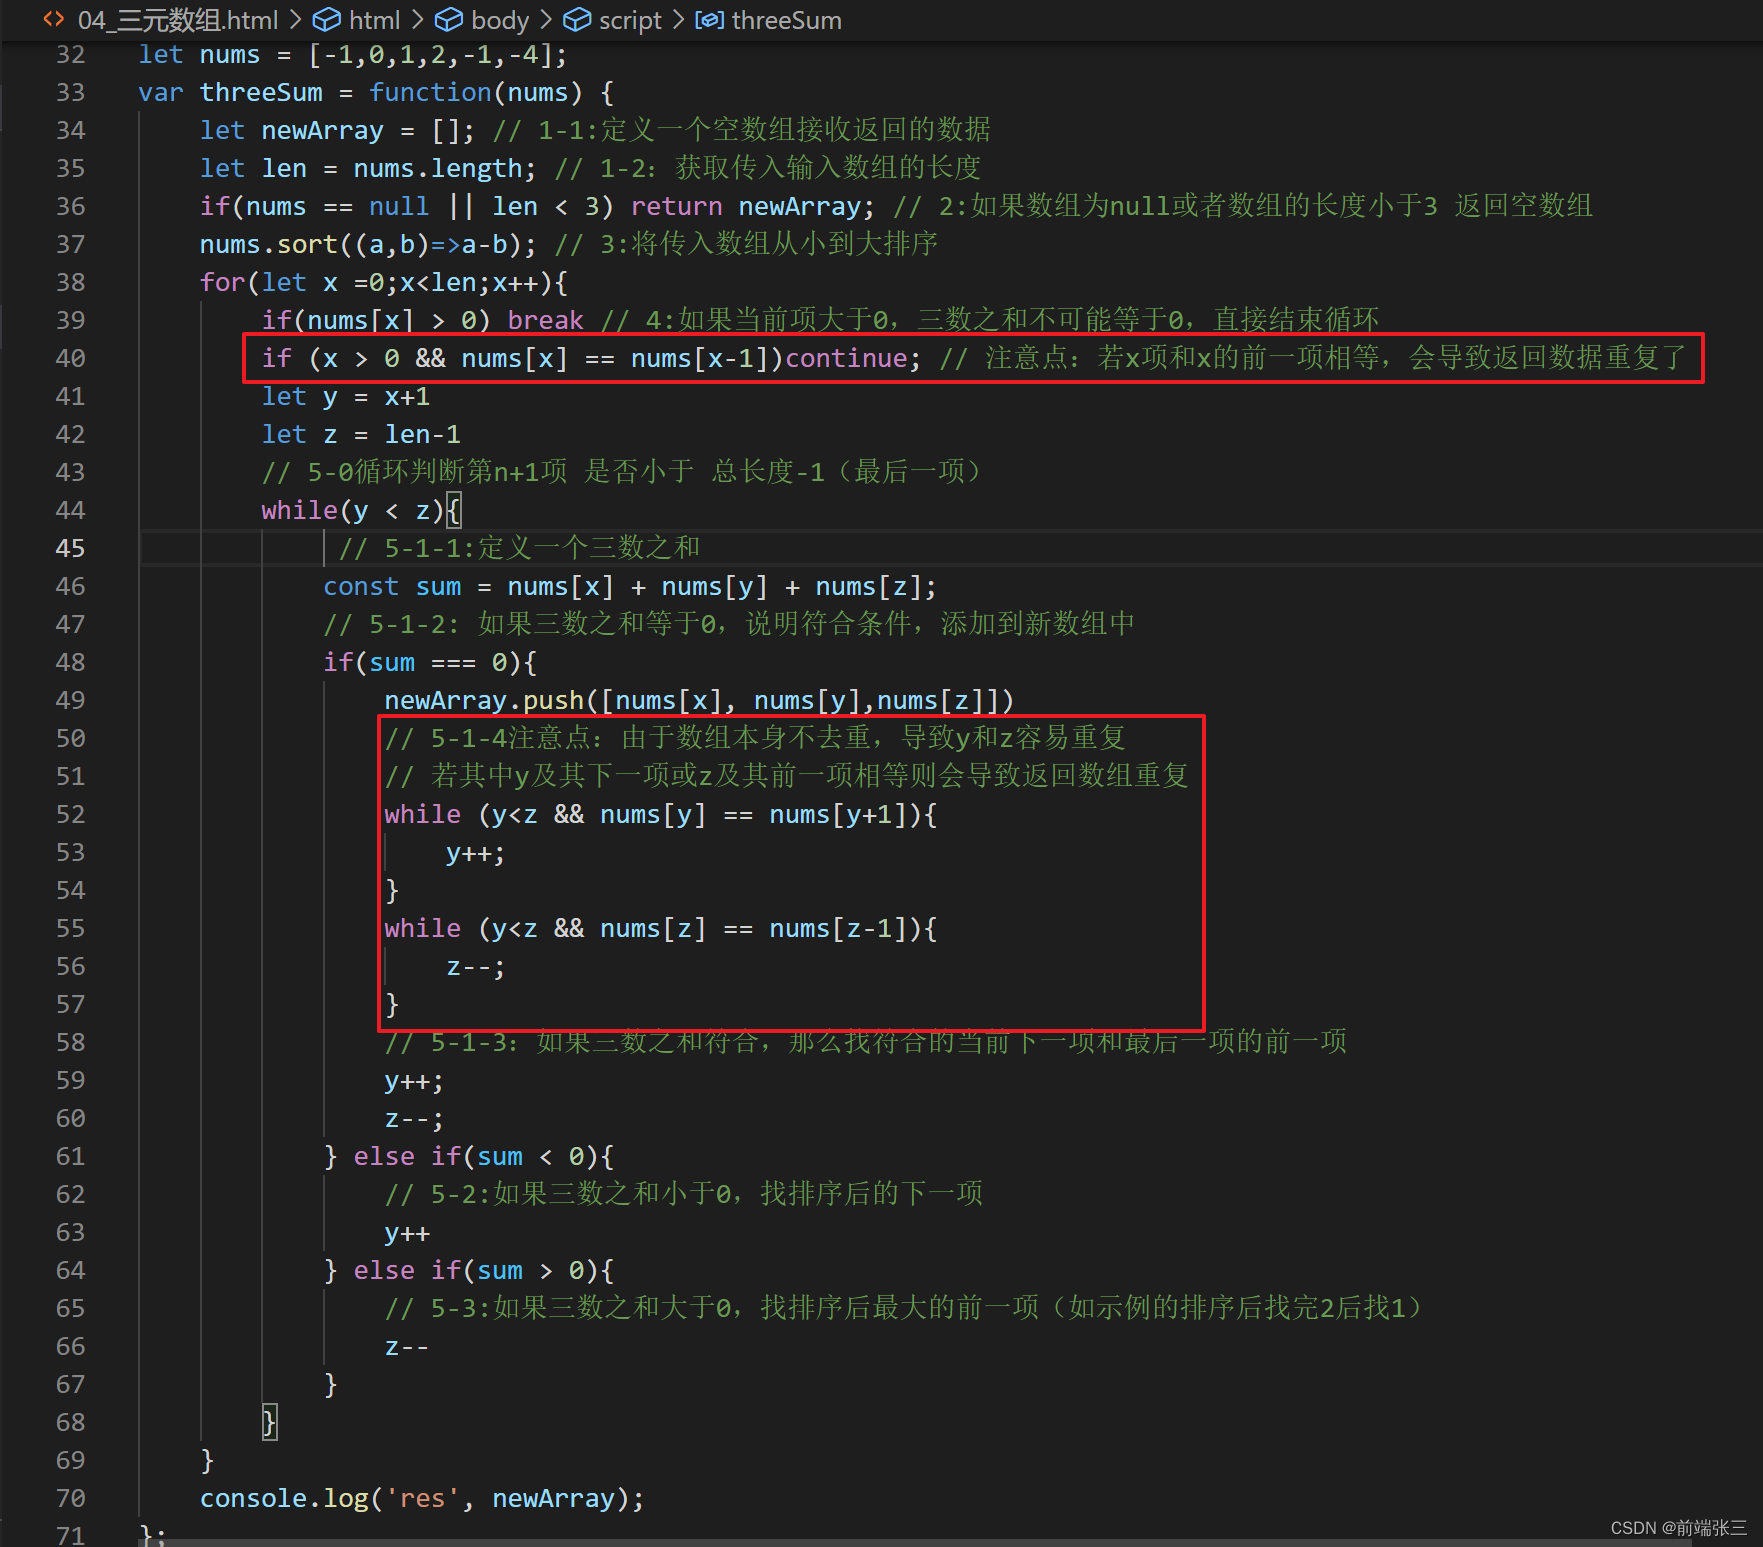This screenshot has height=1547, width=1763.
Task: Click the body element icon in the breadcrumb
Action: [449, 20]
